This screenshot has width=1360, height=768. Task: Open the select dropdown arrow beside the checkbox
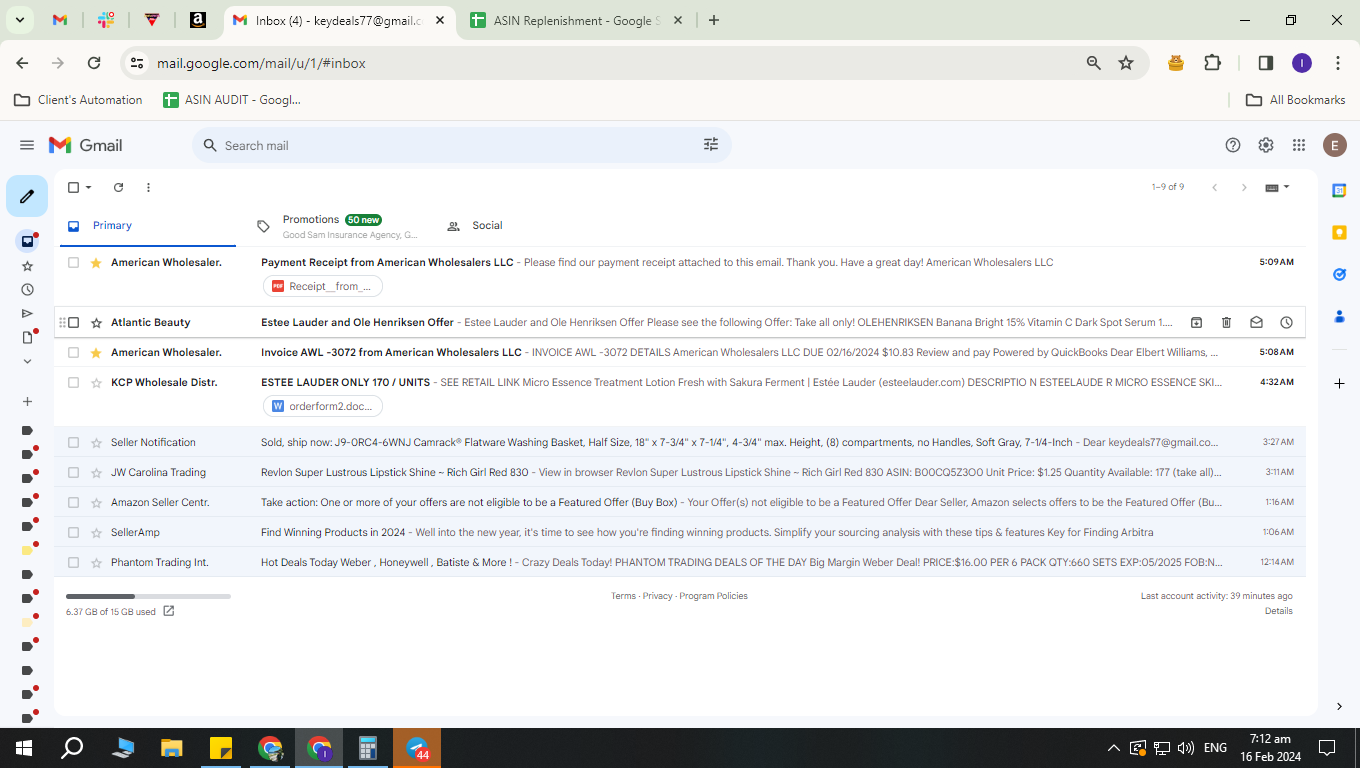(x=88, y=187)
